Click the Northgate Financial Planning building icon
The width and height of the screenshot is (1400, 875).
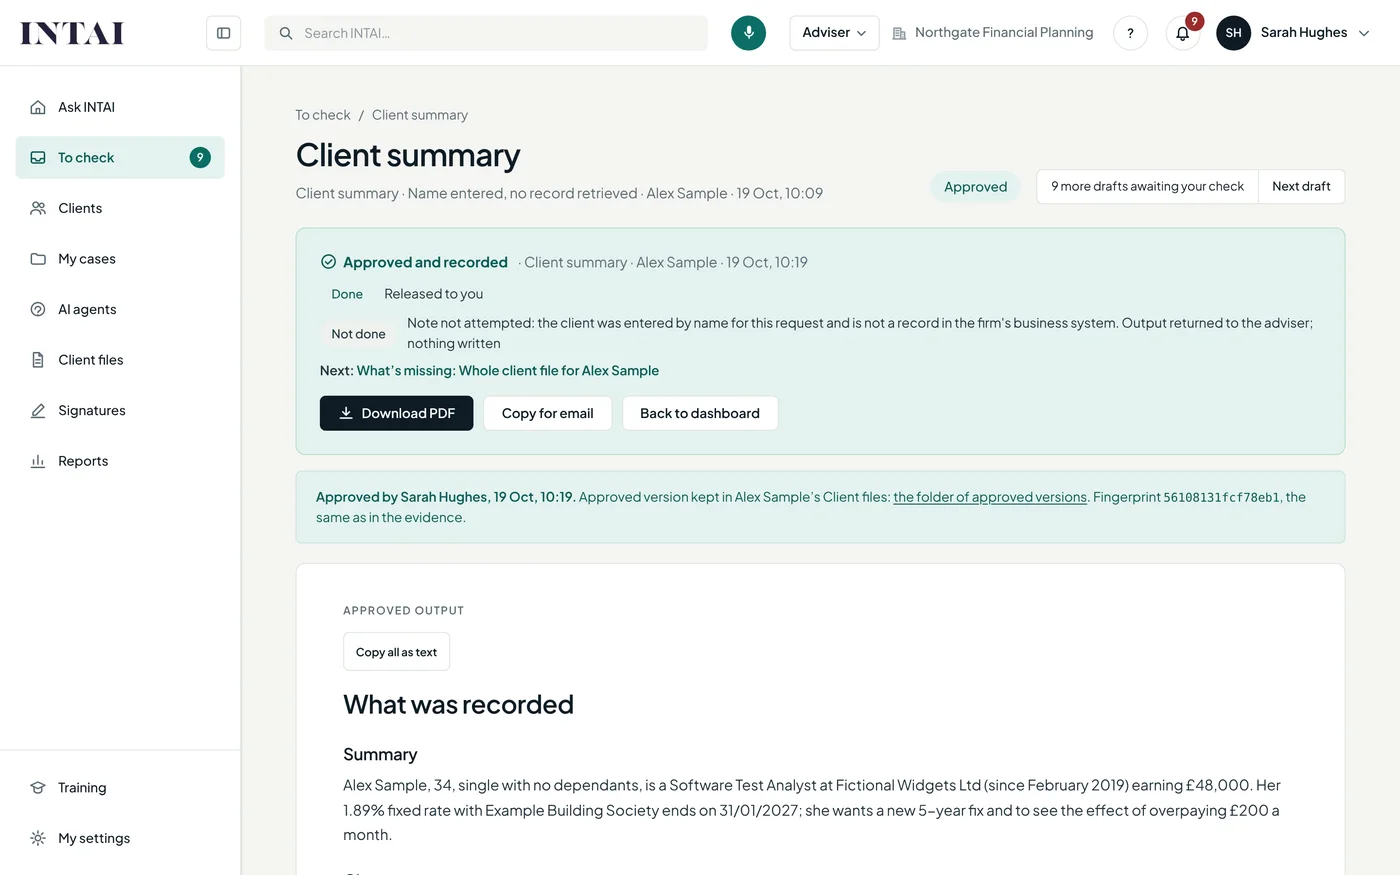[899, 33]
